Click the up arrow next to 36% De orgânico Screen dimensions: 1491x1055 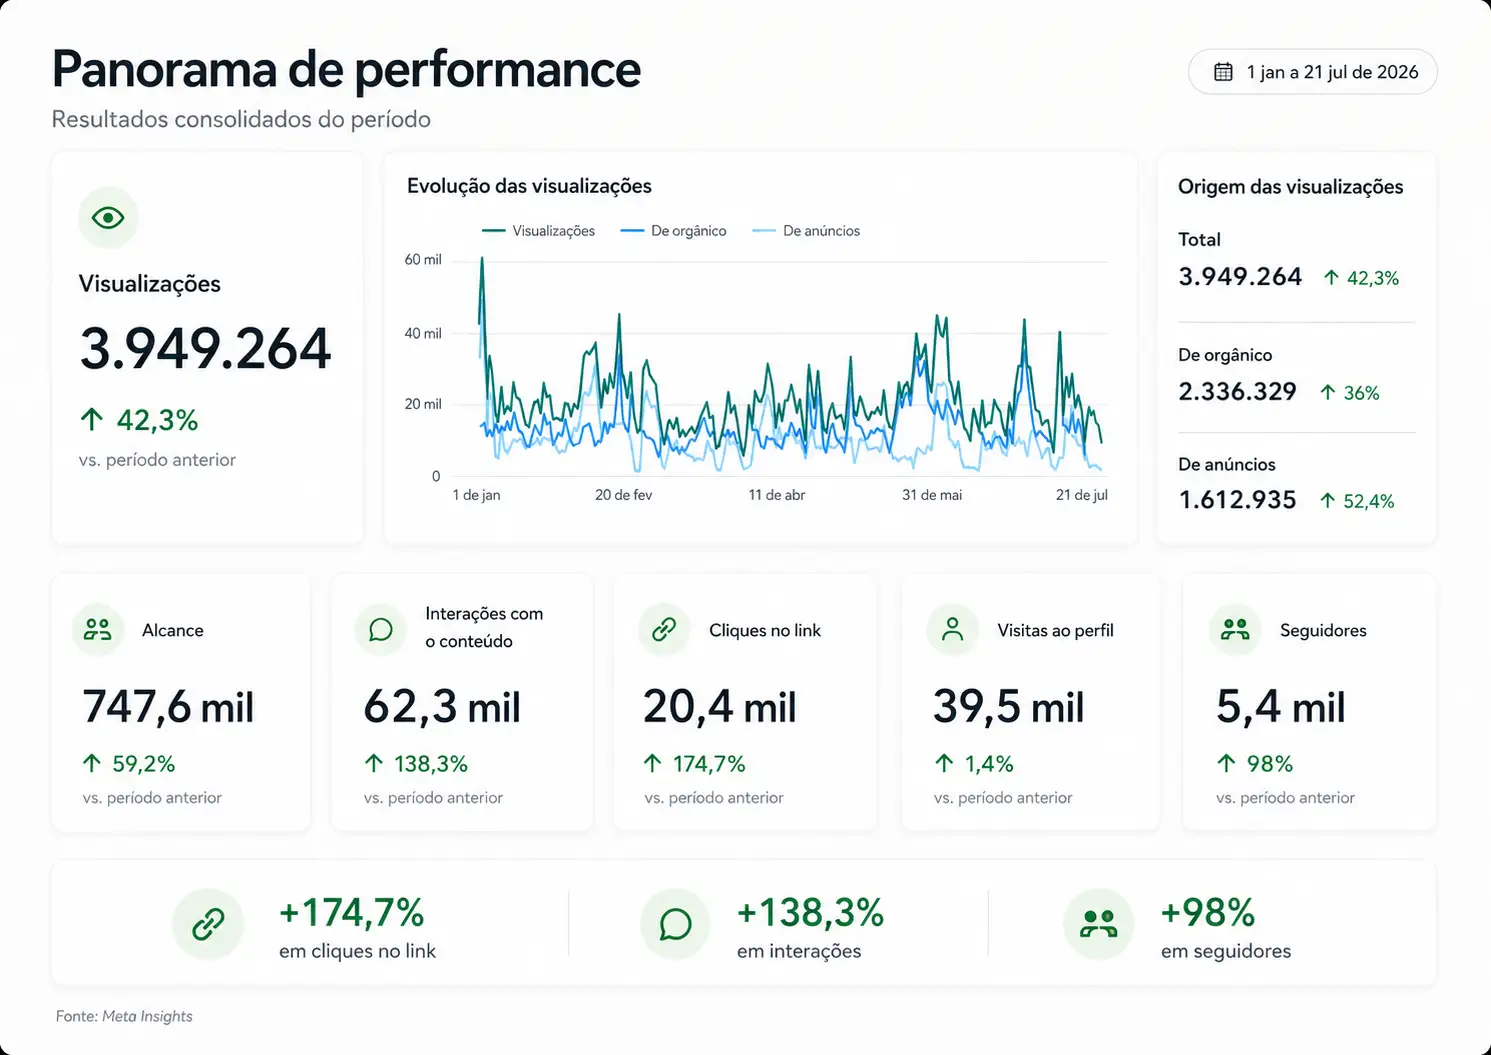click(x=1328, y=392)
